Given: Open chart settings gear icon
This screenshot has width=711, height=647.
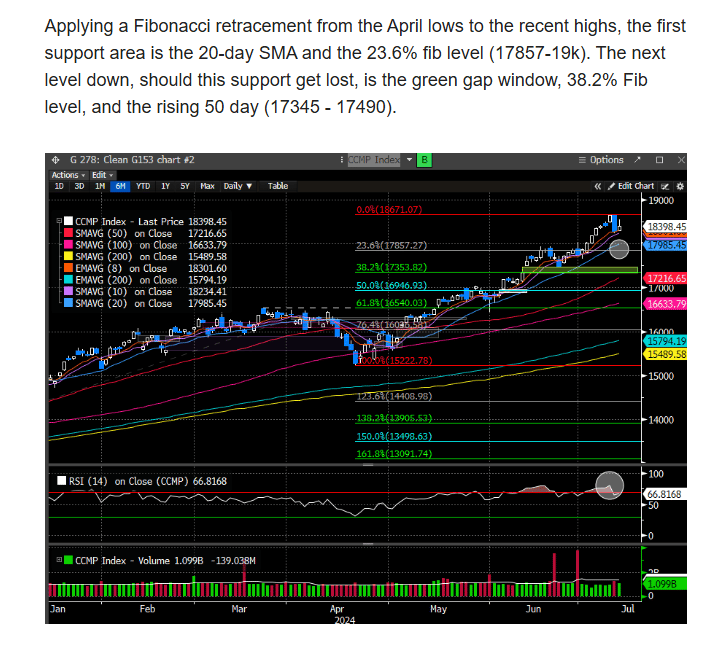Looking at the screenshot, I should tap(680, 186).
